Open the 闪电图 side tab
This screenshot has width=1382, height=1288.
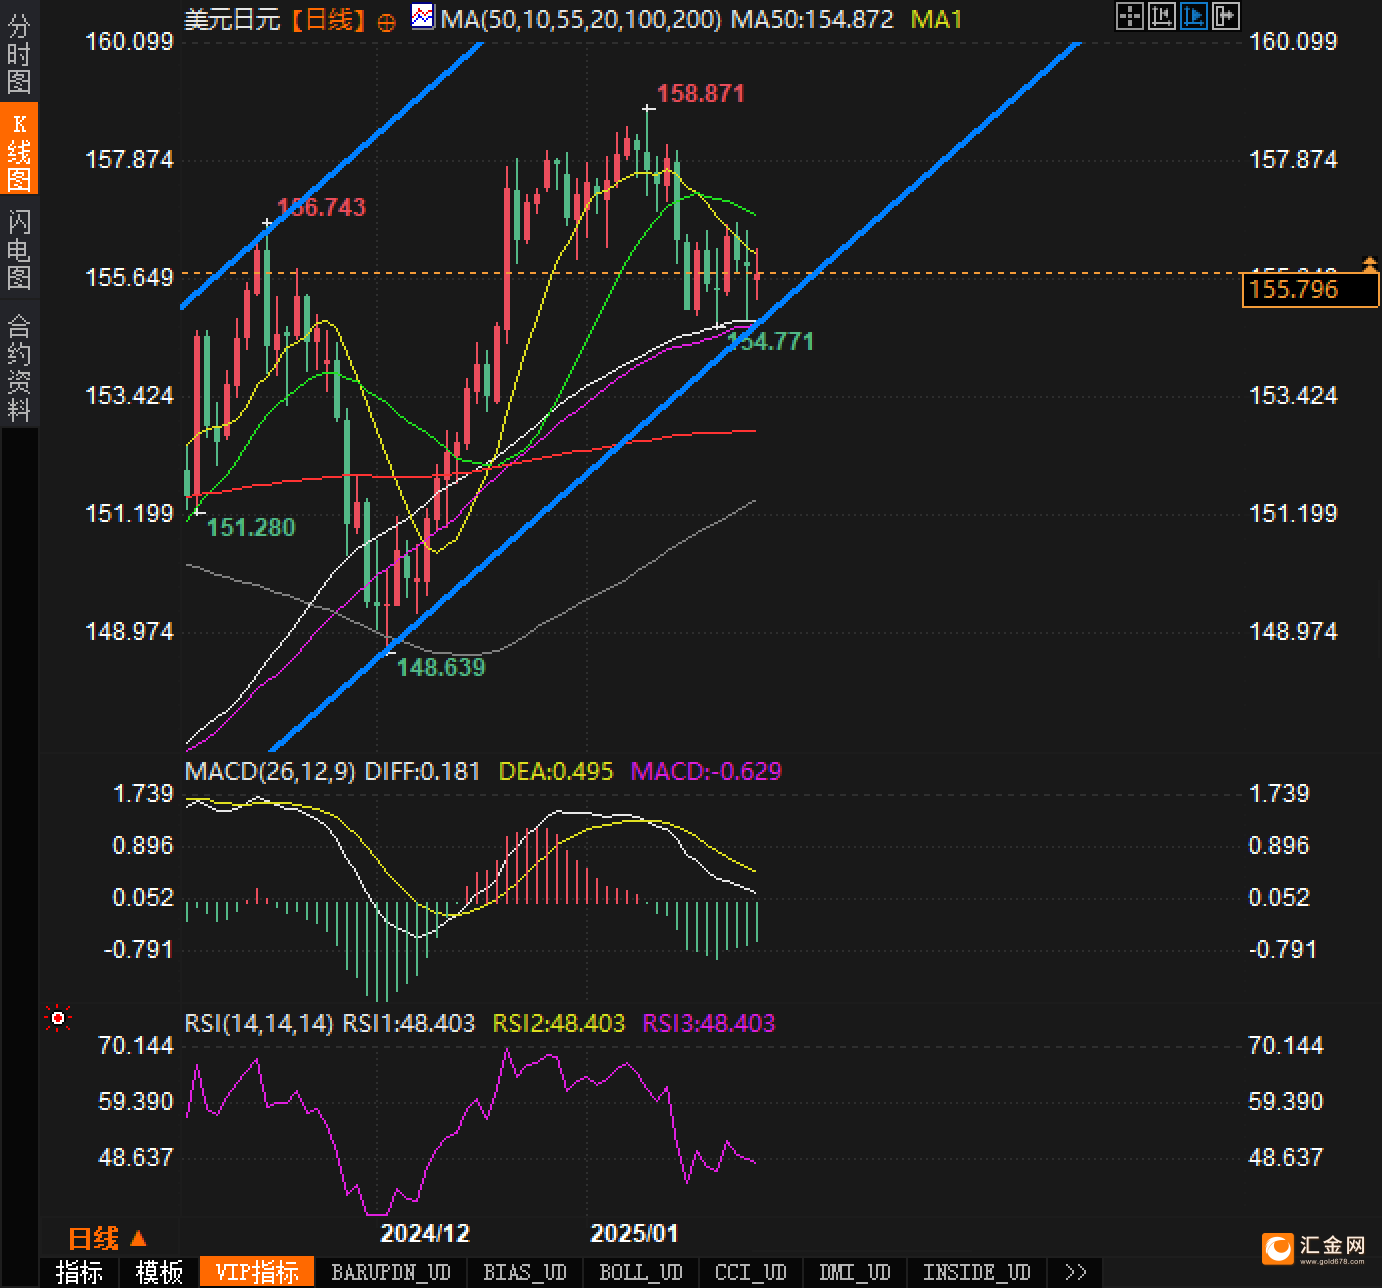point(19,249)
